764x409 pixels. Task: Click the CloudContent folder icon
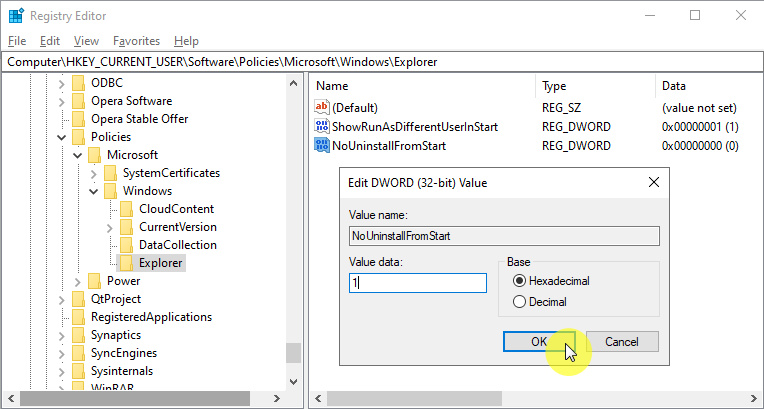126,209
